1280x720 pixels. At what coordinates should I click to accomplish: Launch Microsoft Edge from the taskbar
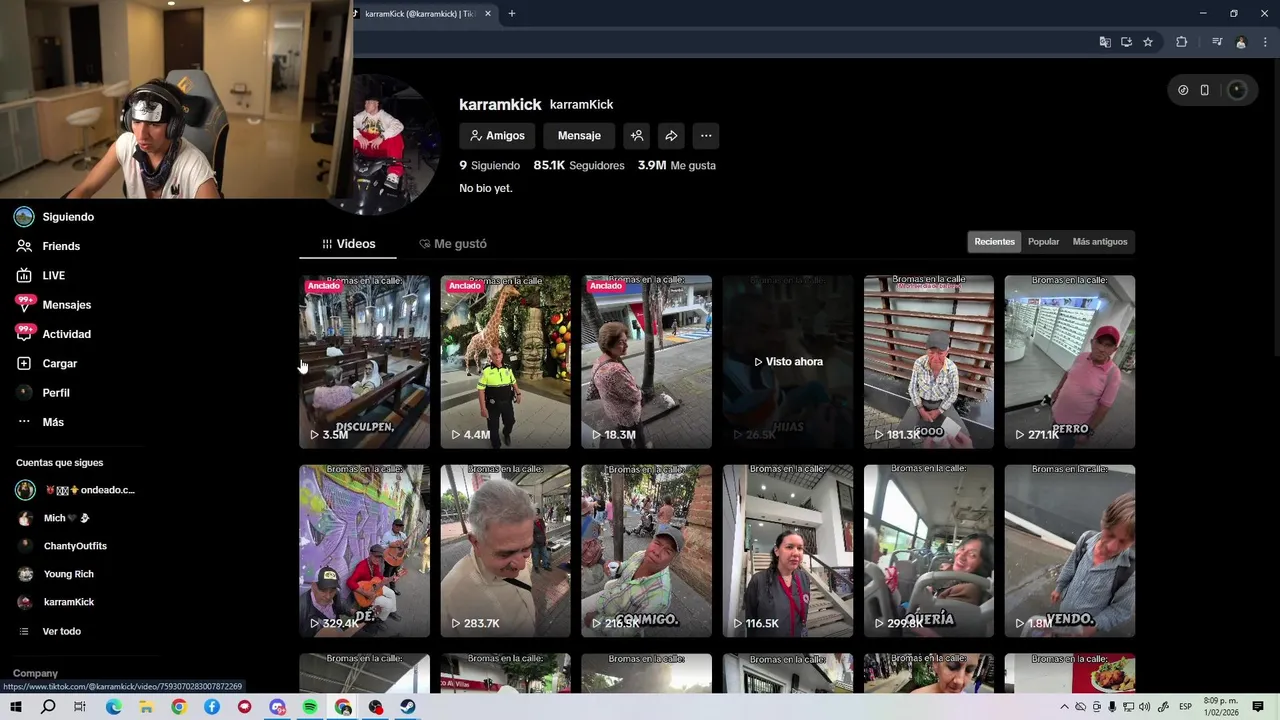tap(113, 707)
